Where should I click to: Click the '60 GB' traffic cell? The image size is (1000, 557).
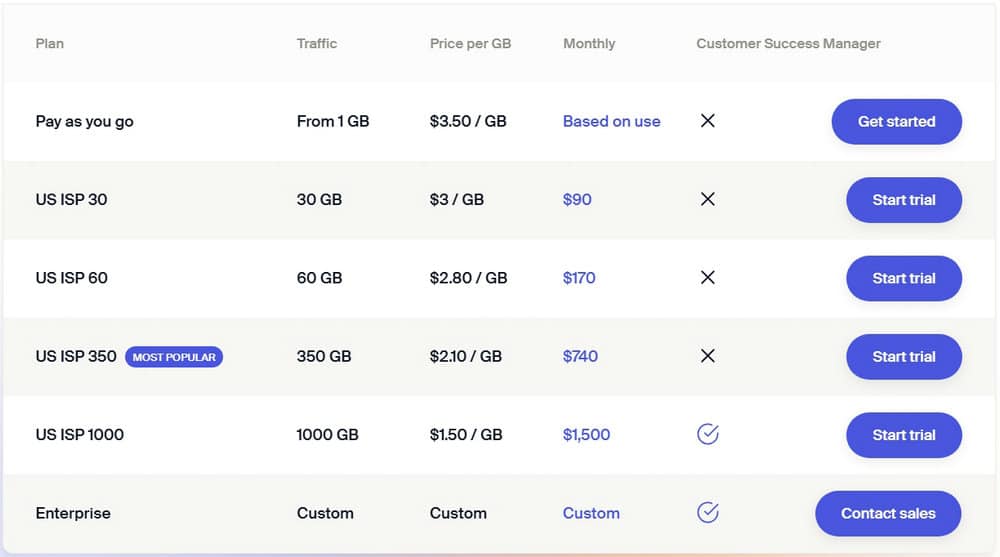pos(320,278)
